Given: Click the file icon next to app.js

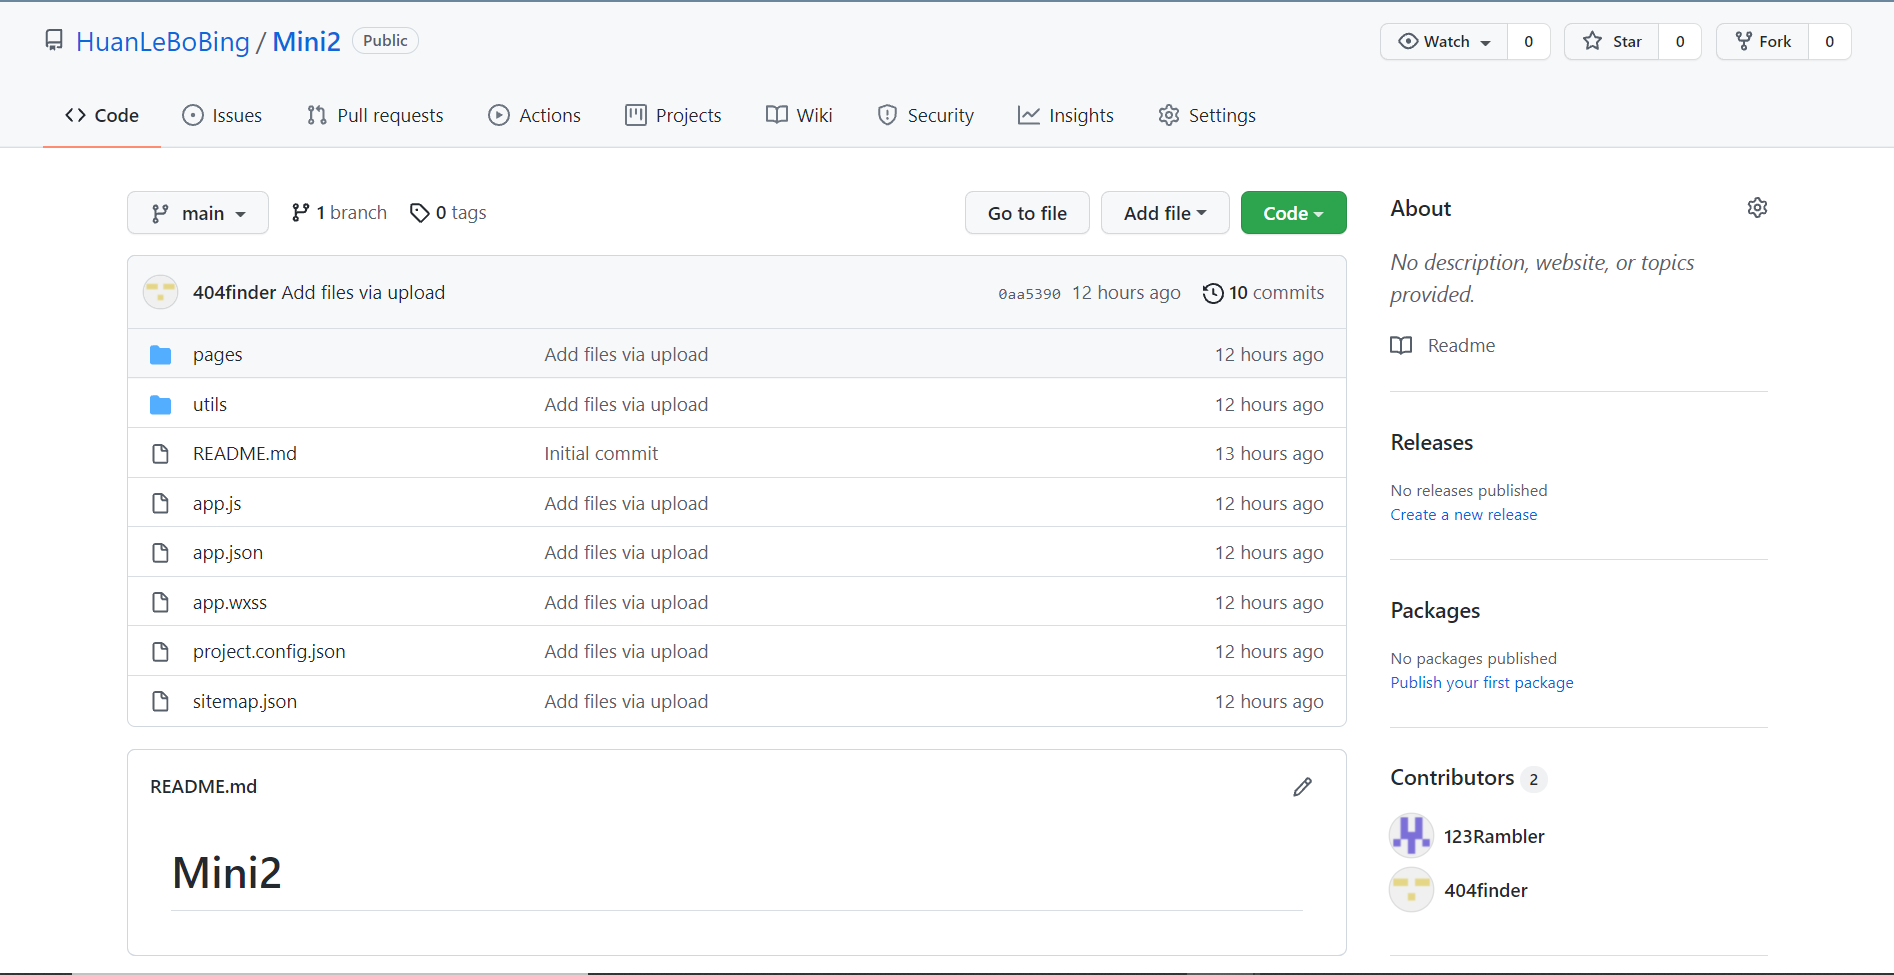Looking at the screenshot, I should pos(160,503).
